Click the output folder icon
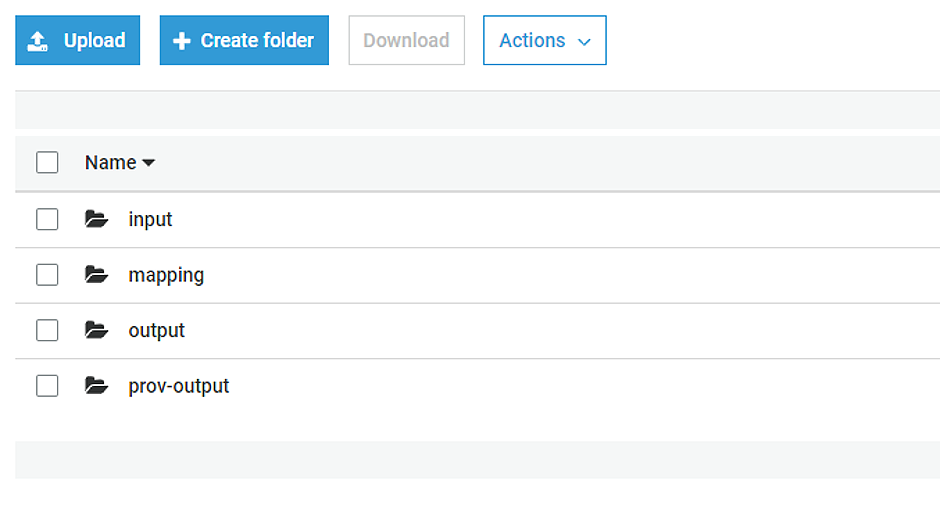Viewport: 941px width, 512px height. click(x=96, y=330)
